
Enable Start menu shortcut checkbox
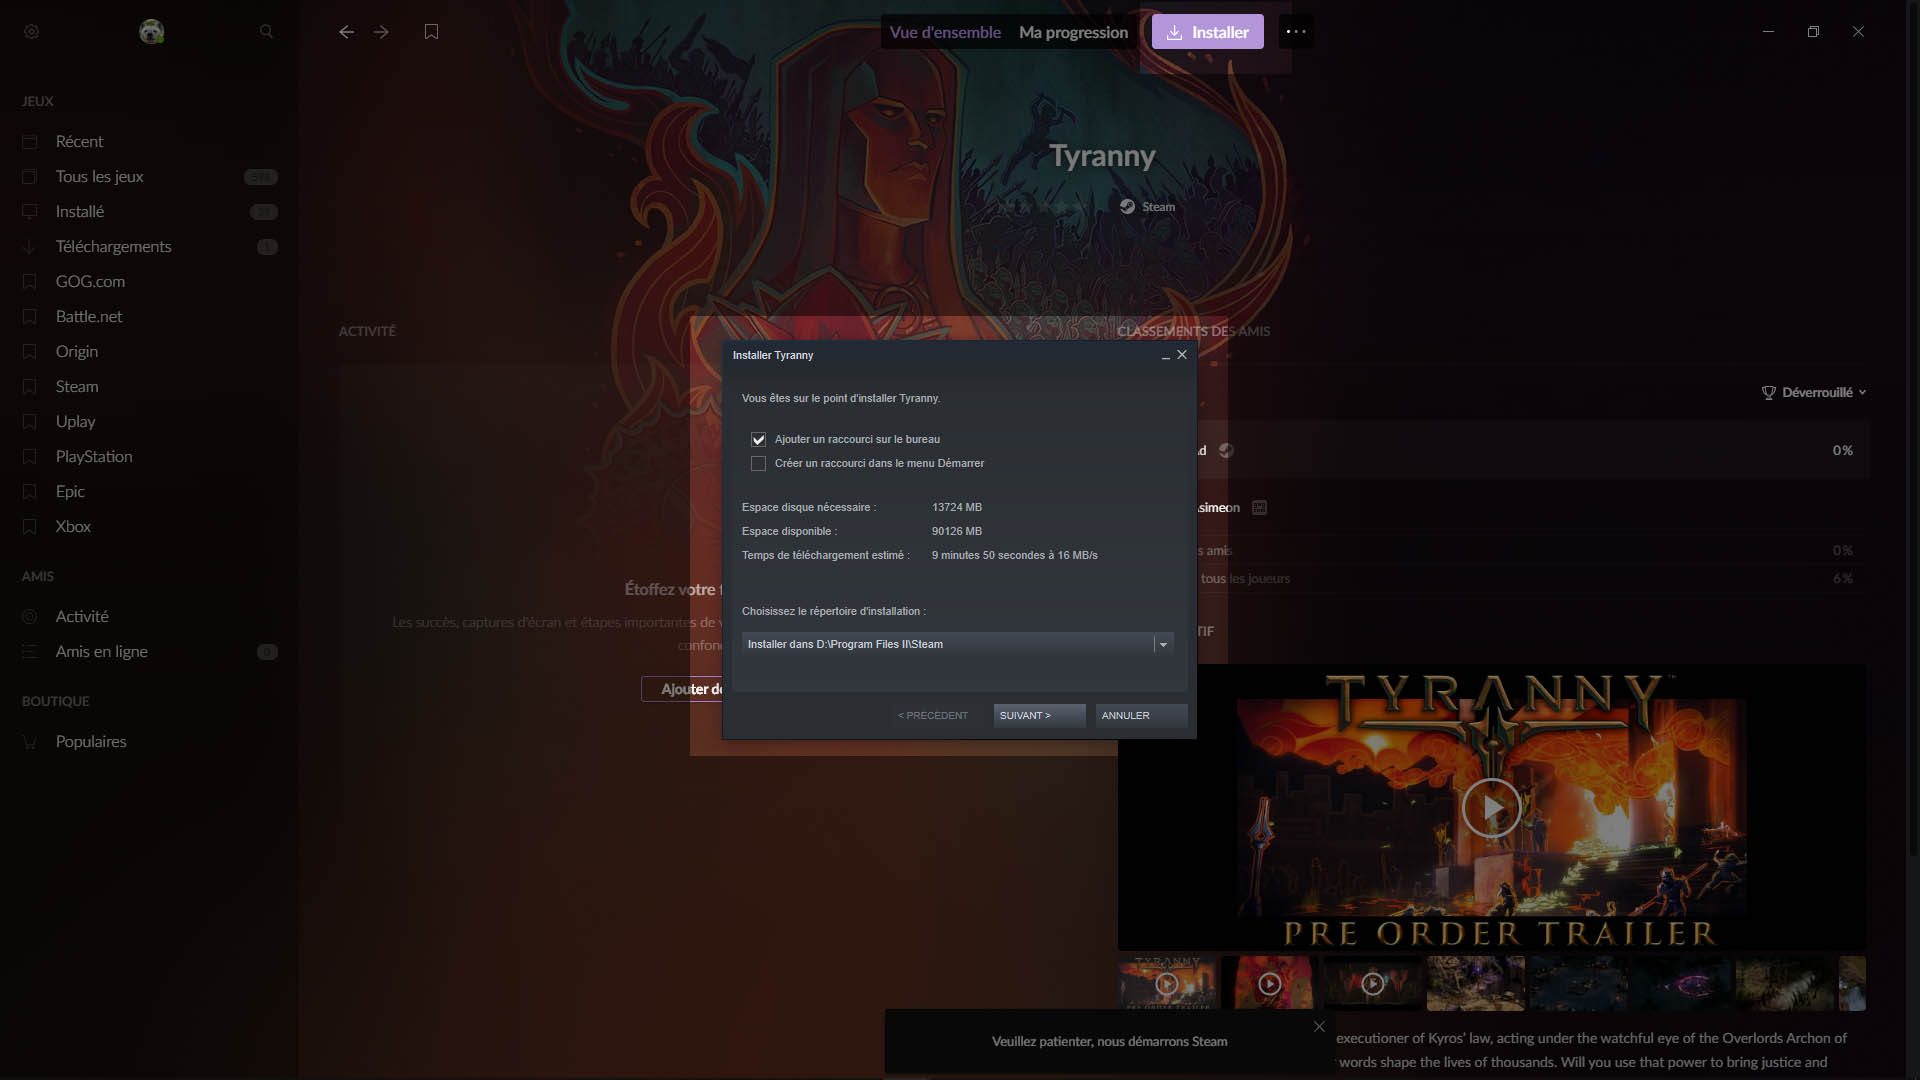758,464
